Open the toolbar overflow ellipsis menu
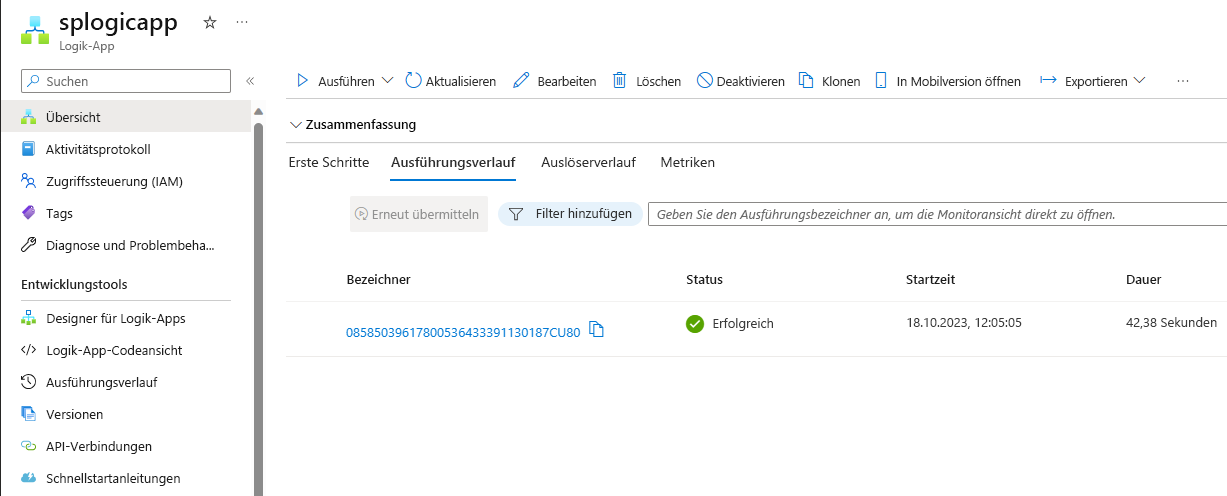The height and width of the screenshot is (496, 1227). pos(1183,81)
